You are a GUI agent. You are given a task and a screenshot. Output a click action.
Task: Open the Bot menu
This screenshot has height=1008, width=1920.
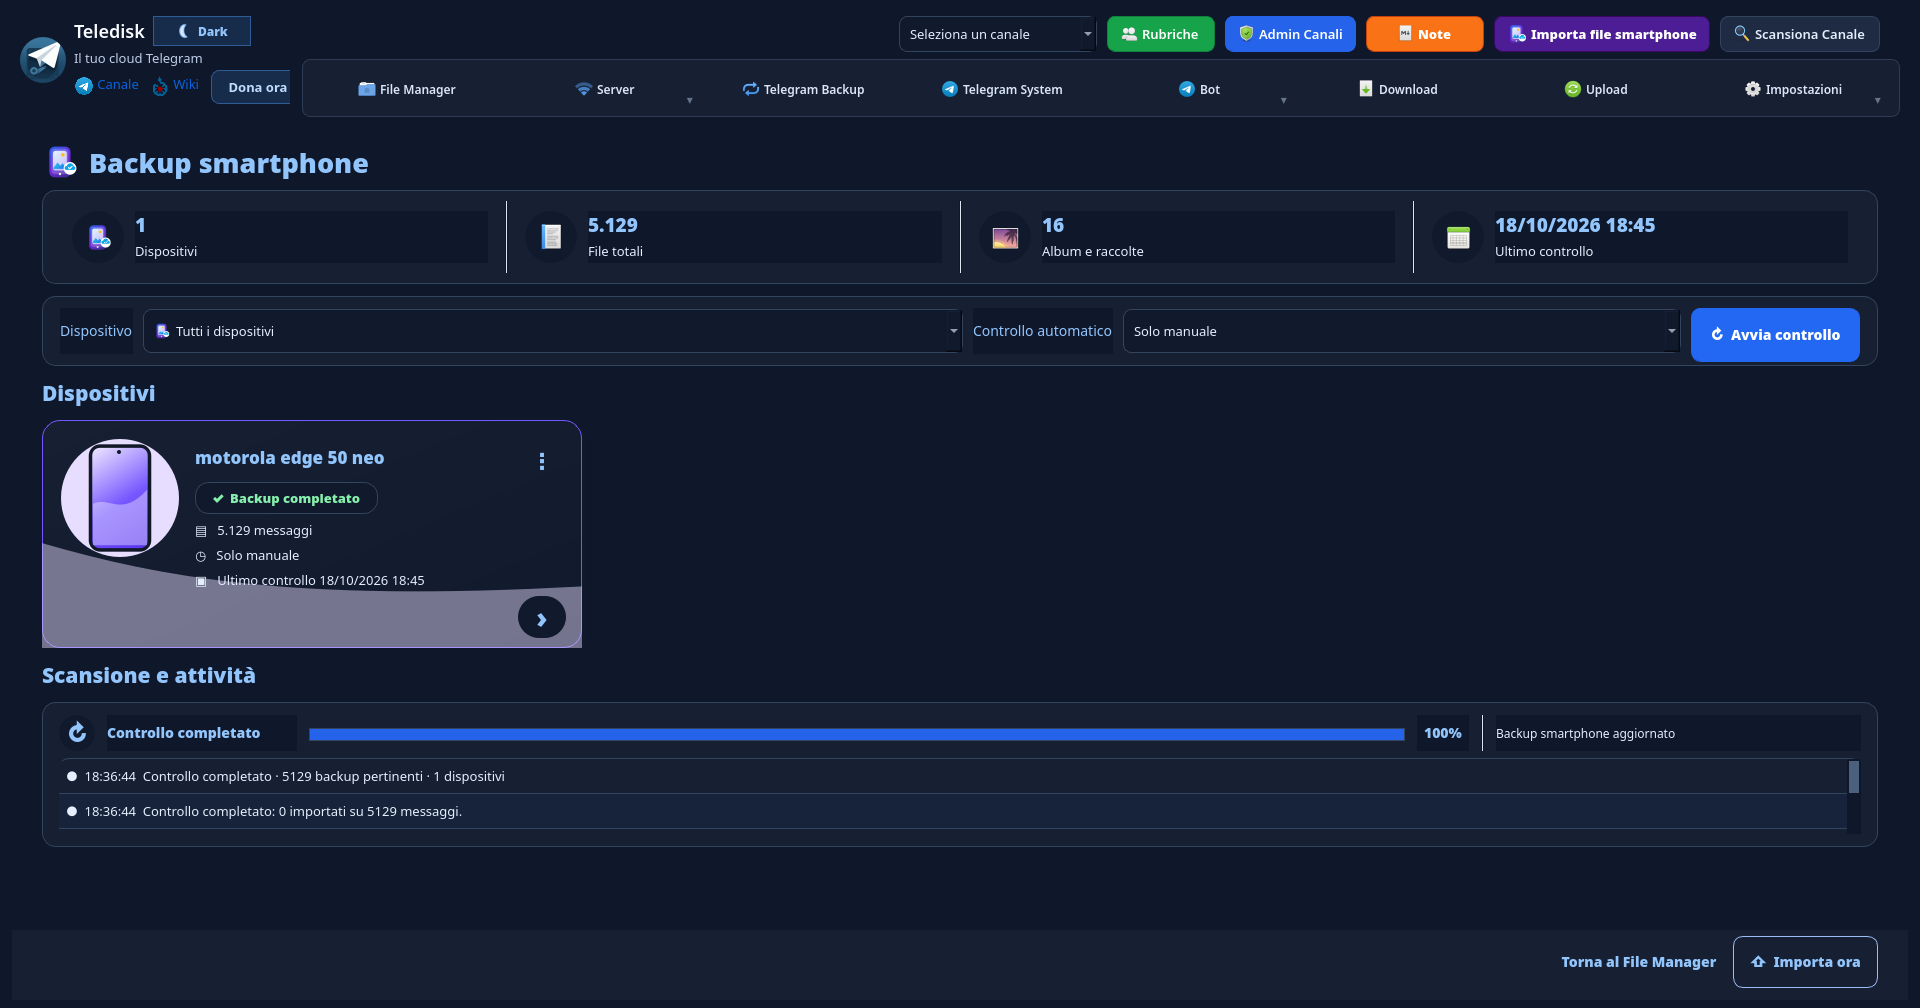click(1199, 89)
